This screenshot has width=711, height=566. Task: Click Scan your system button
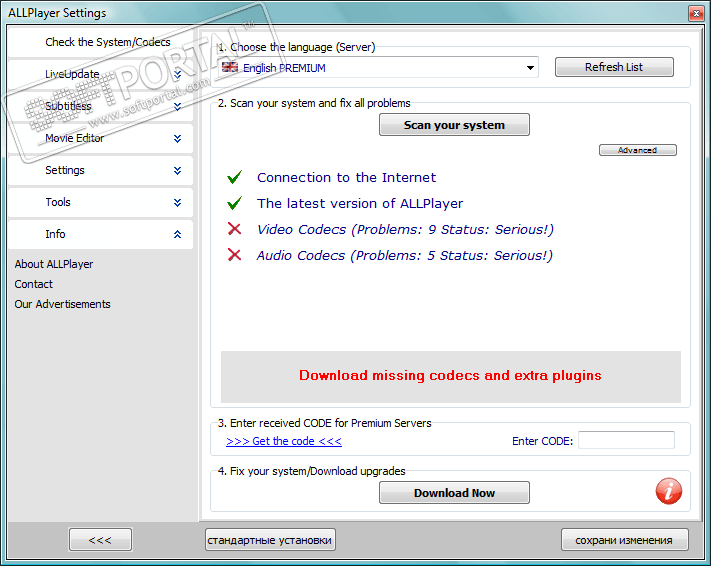pos(454,125)
